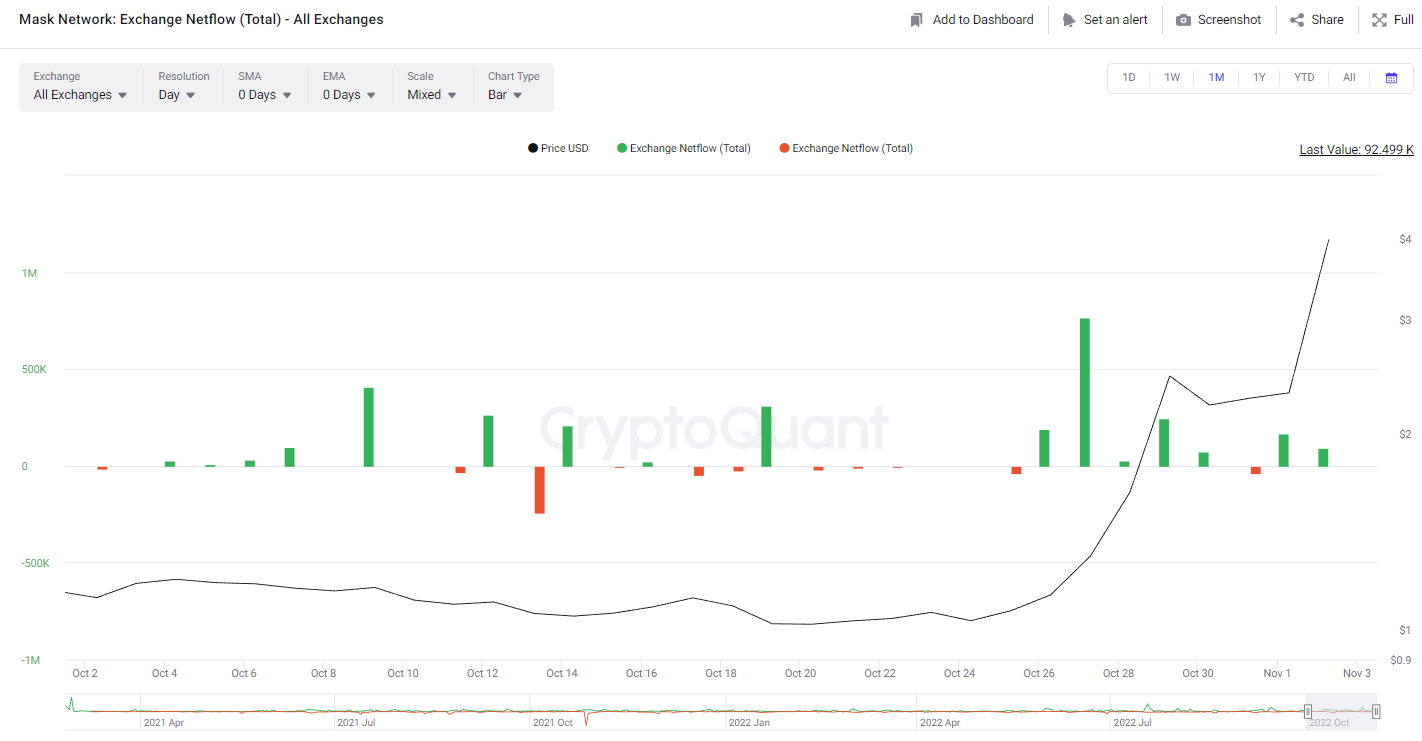Click the Full screen expand icon
The height and width of the screenshot is (741, 1422).
pyautogui.click(x=1379, y=20)
